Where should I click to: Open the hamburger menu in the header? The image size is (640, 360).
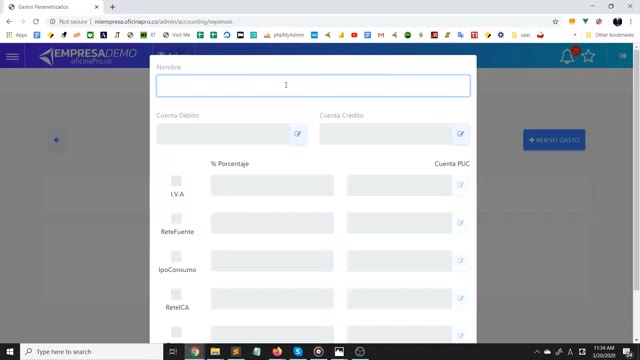pyautogui.click(x=12, y=56)
